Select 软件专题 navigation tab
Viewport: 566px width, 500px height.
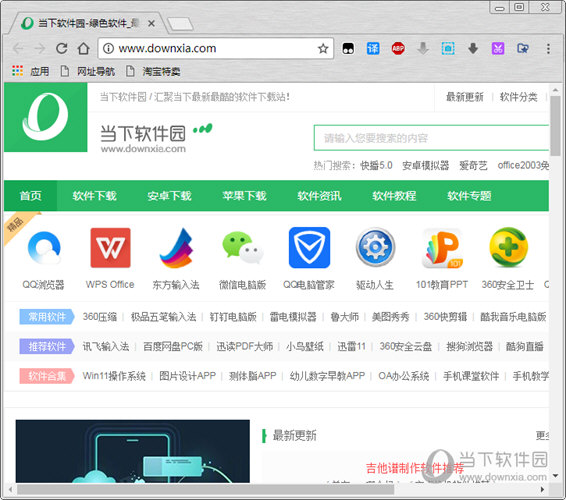point(469,196)
